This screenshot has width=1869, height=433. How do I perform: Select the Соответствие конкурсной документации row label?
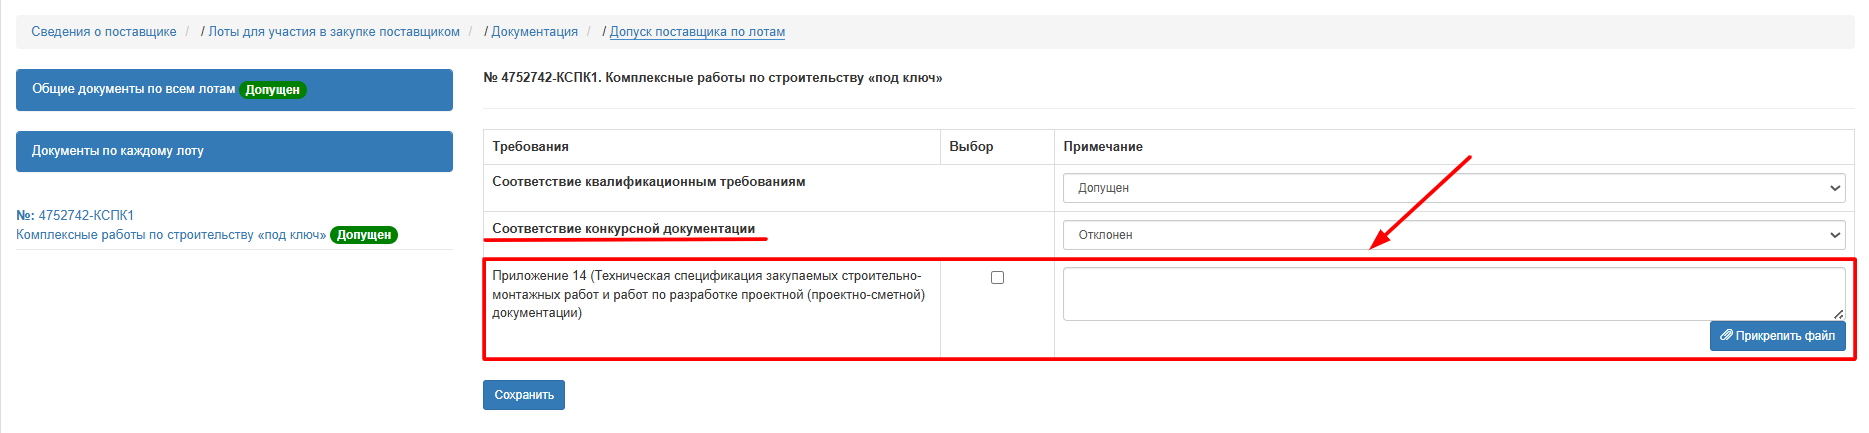coord(623,229)
